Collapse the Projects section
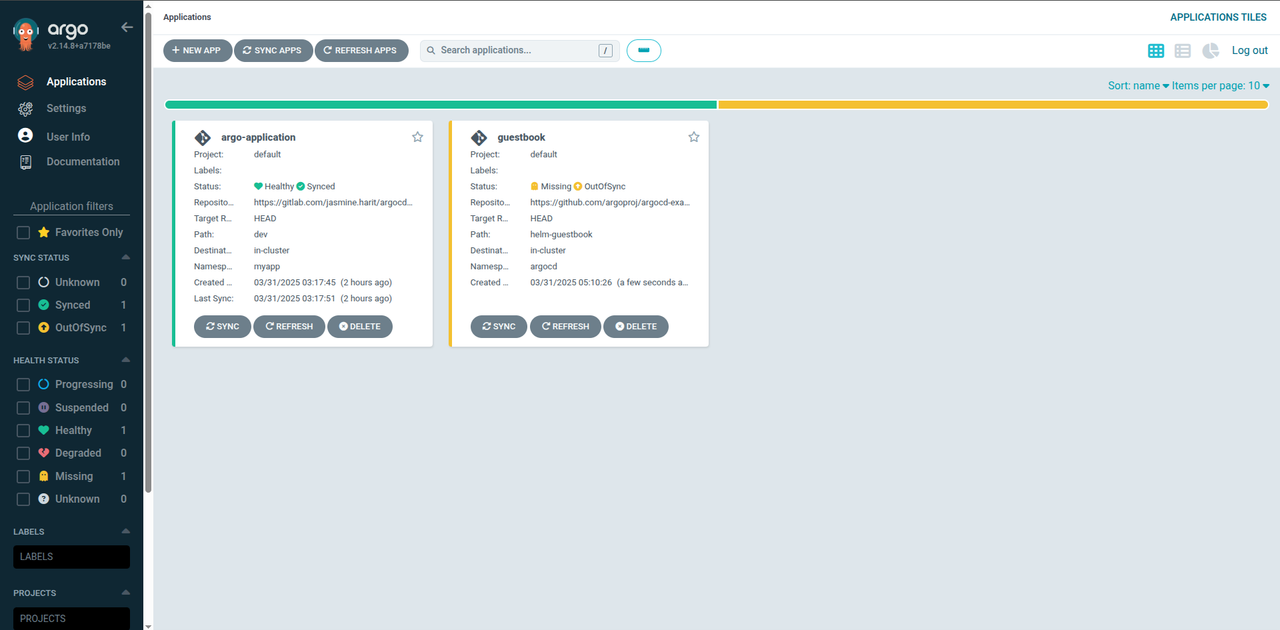 pos(125,593)
